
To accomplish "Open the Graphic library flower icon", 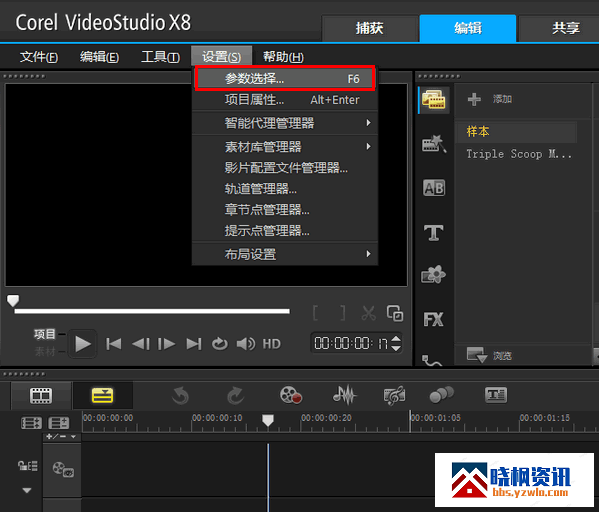I will click(x=434, y=274).
